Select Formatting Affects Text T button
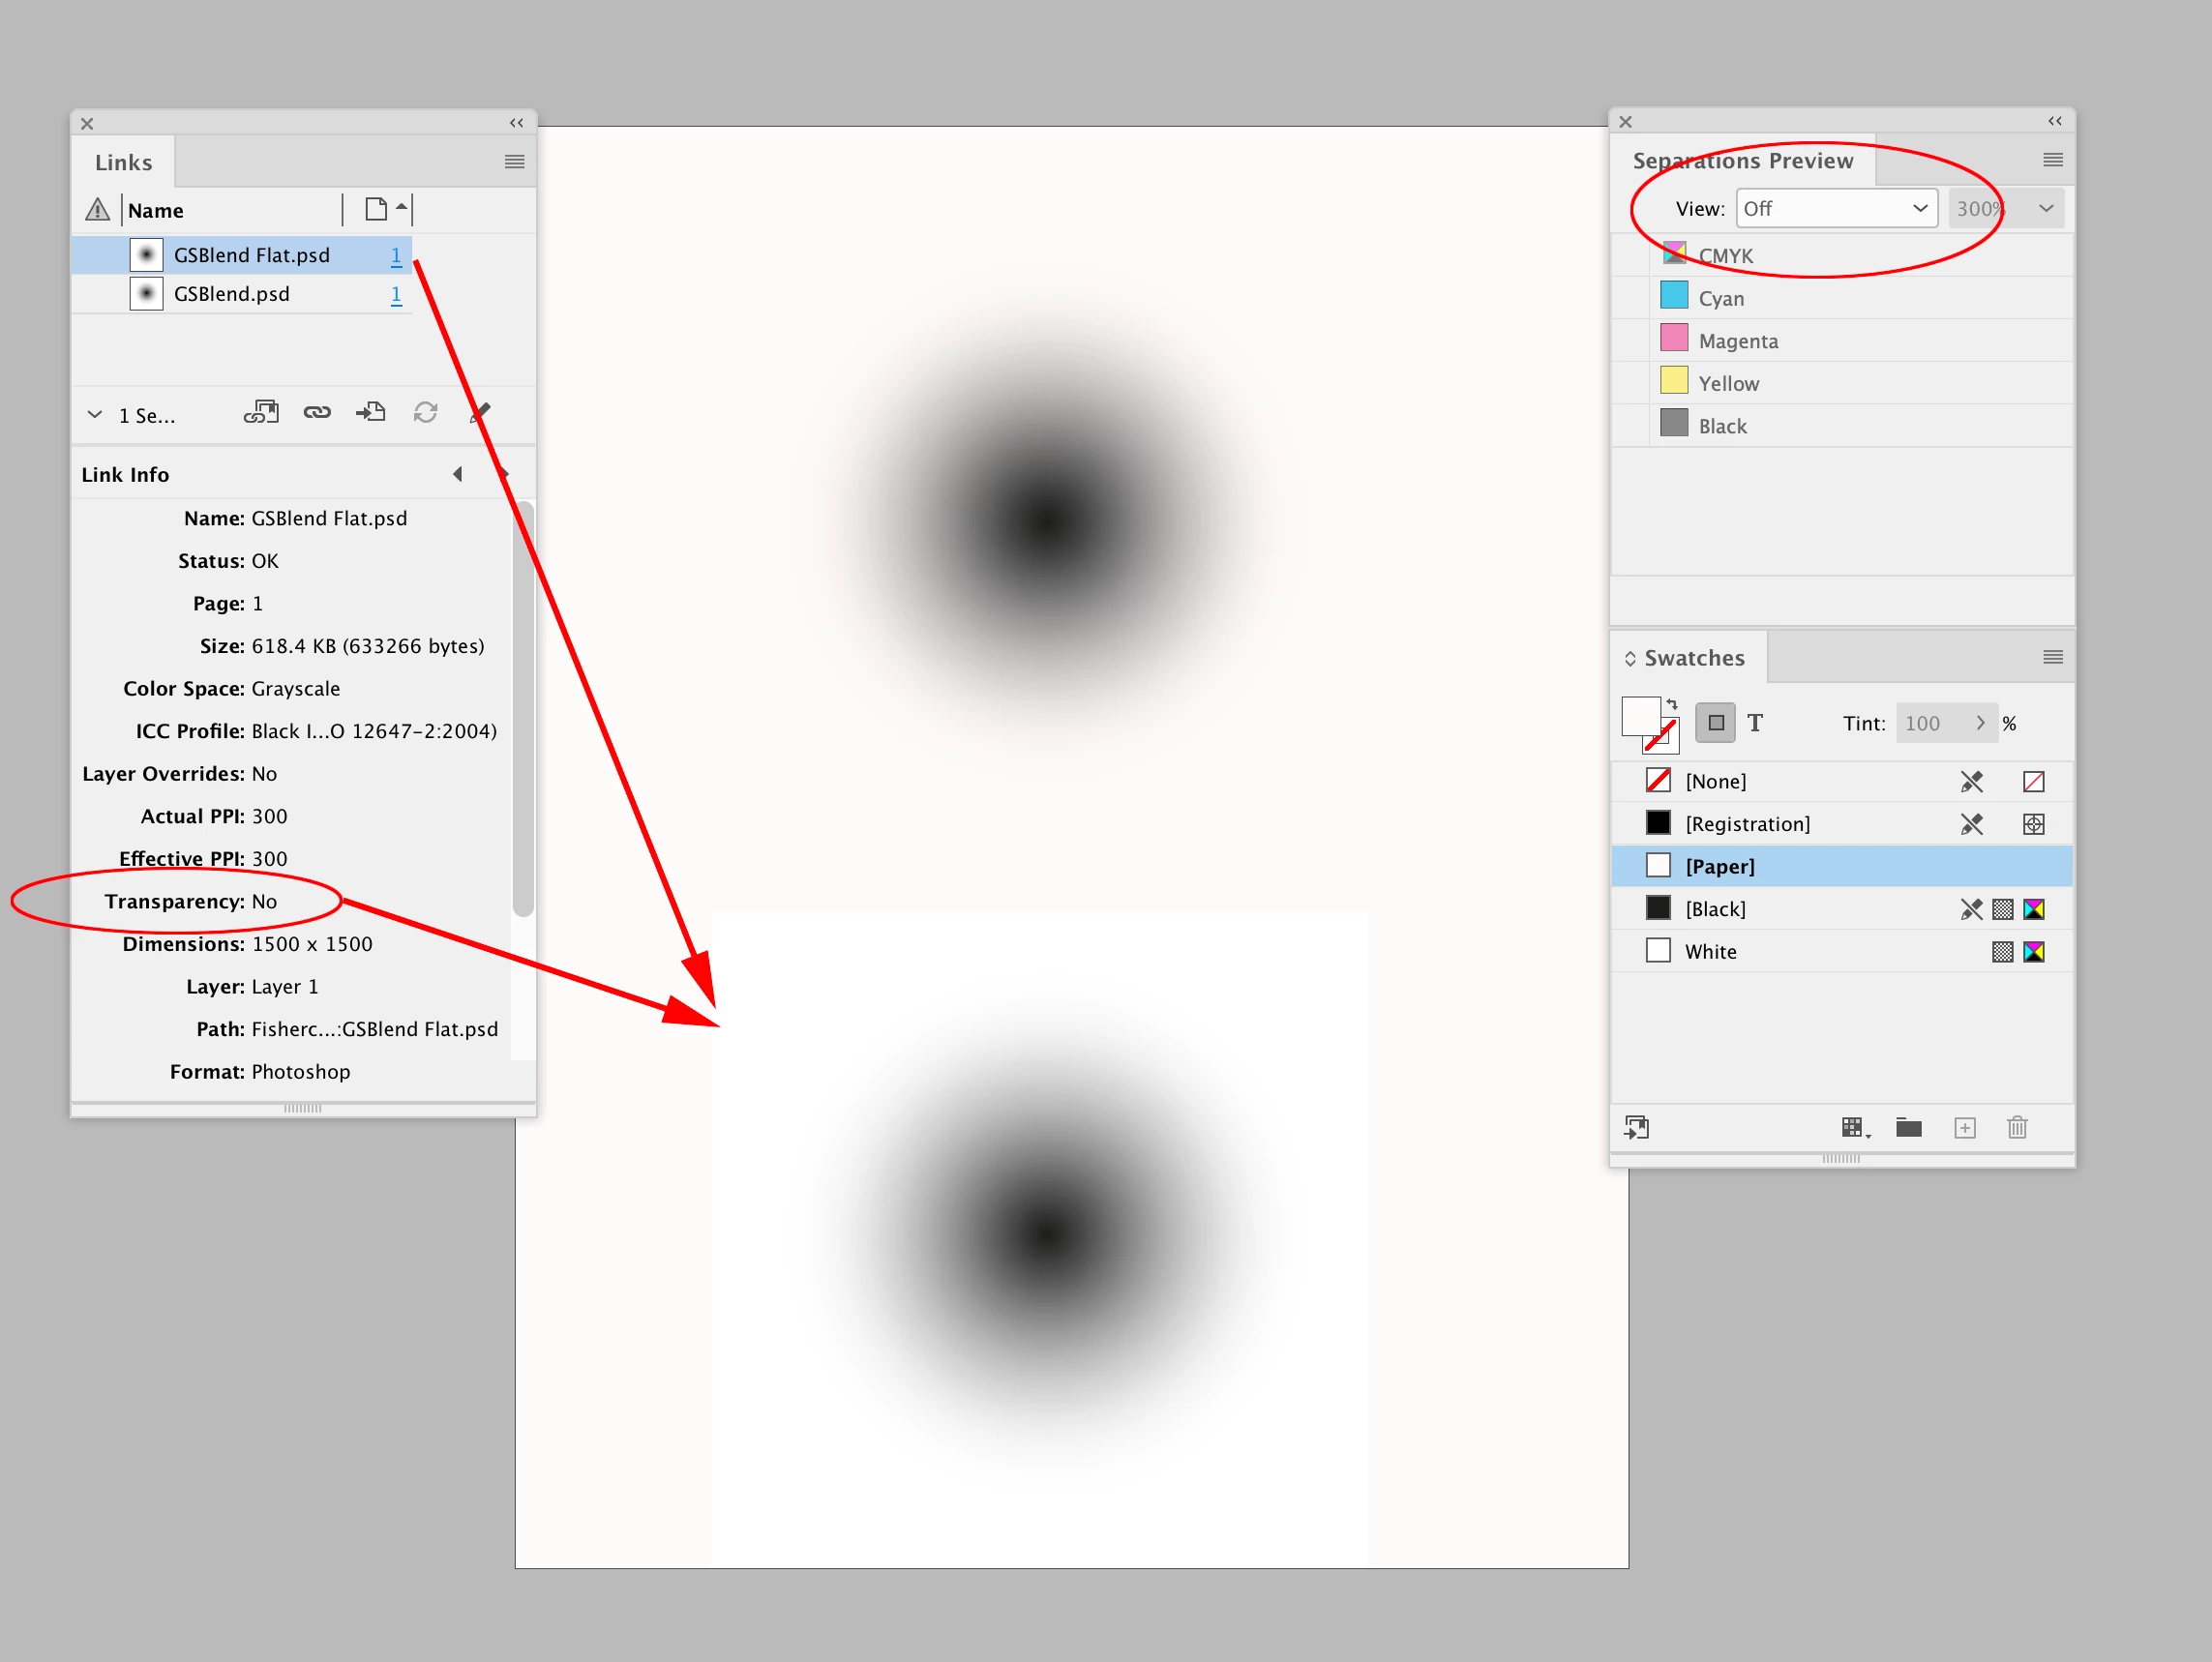The image size is (2212, 1662). 1755,723
